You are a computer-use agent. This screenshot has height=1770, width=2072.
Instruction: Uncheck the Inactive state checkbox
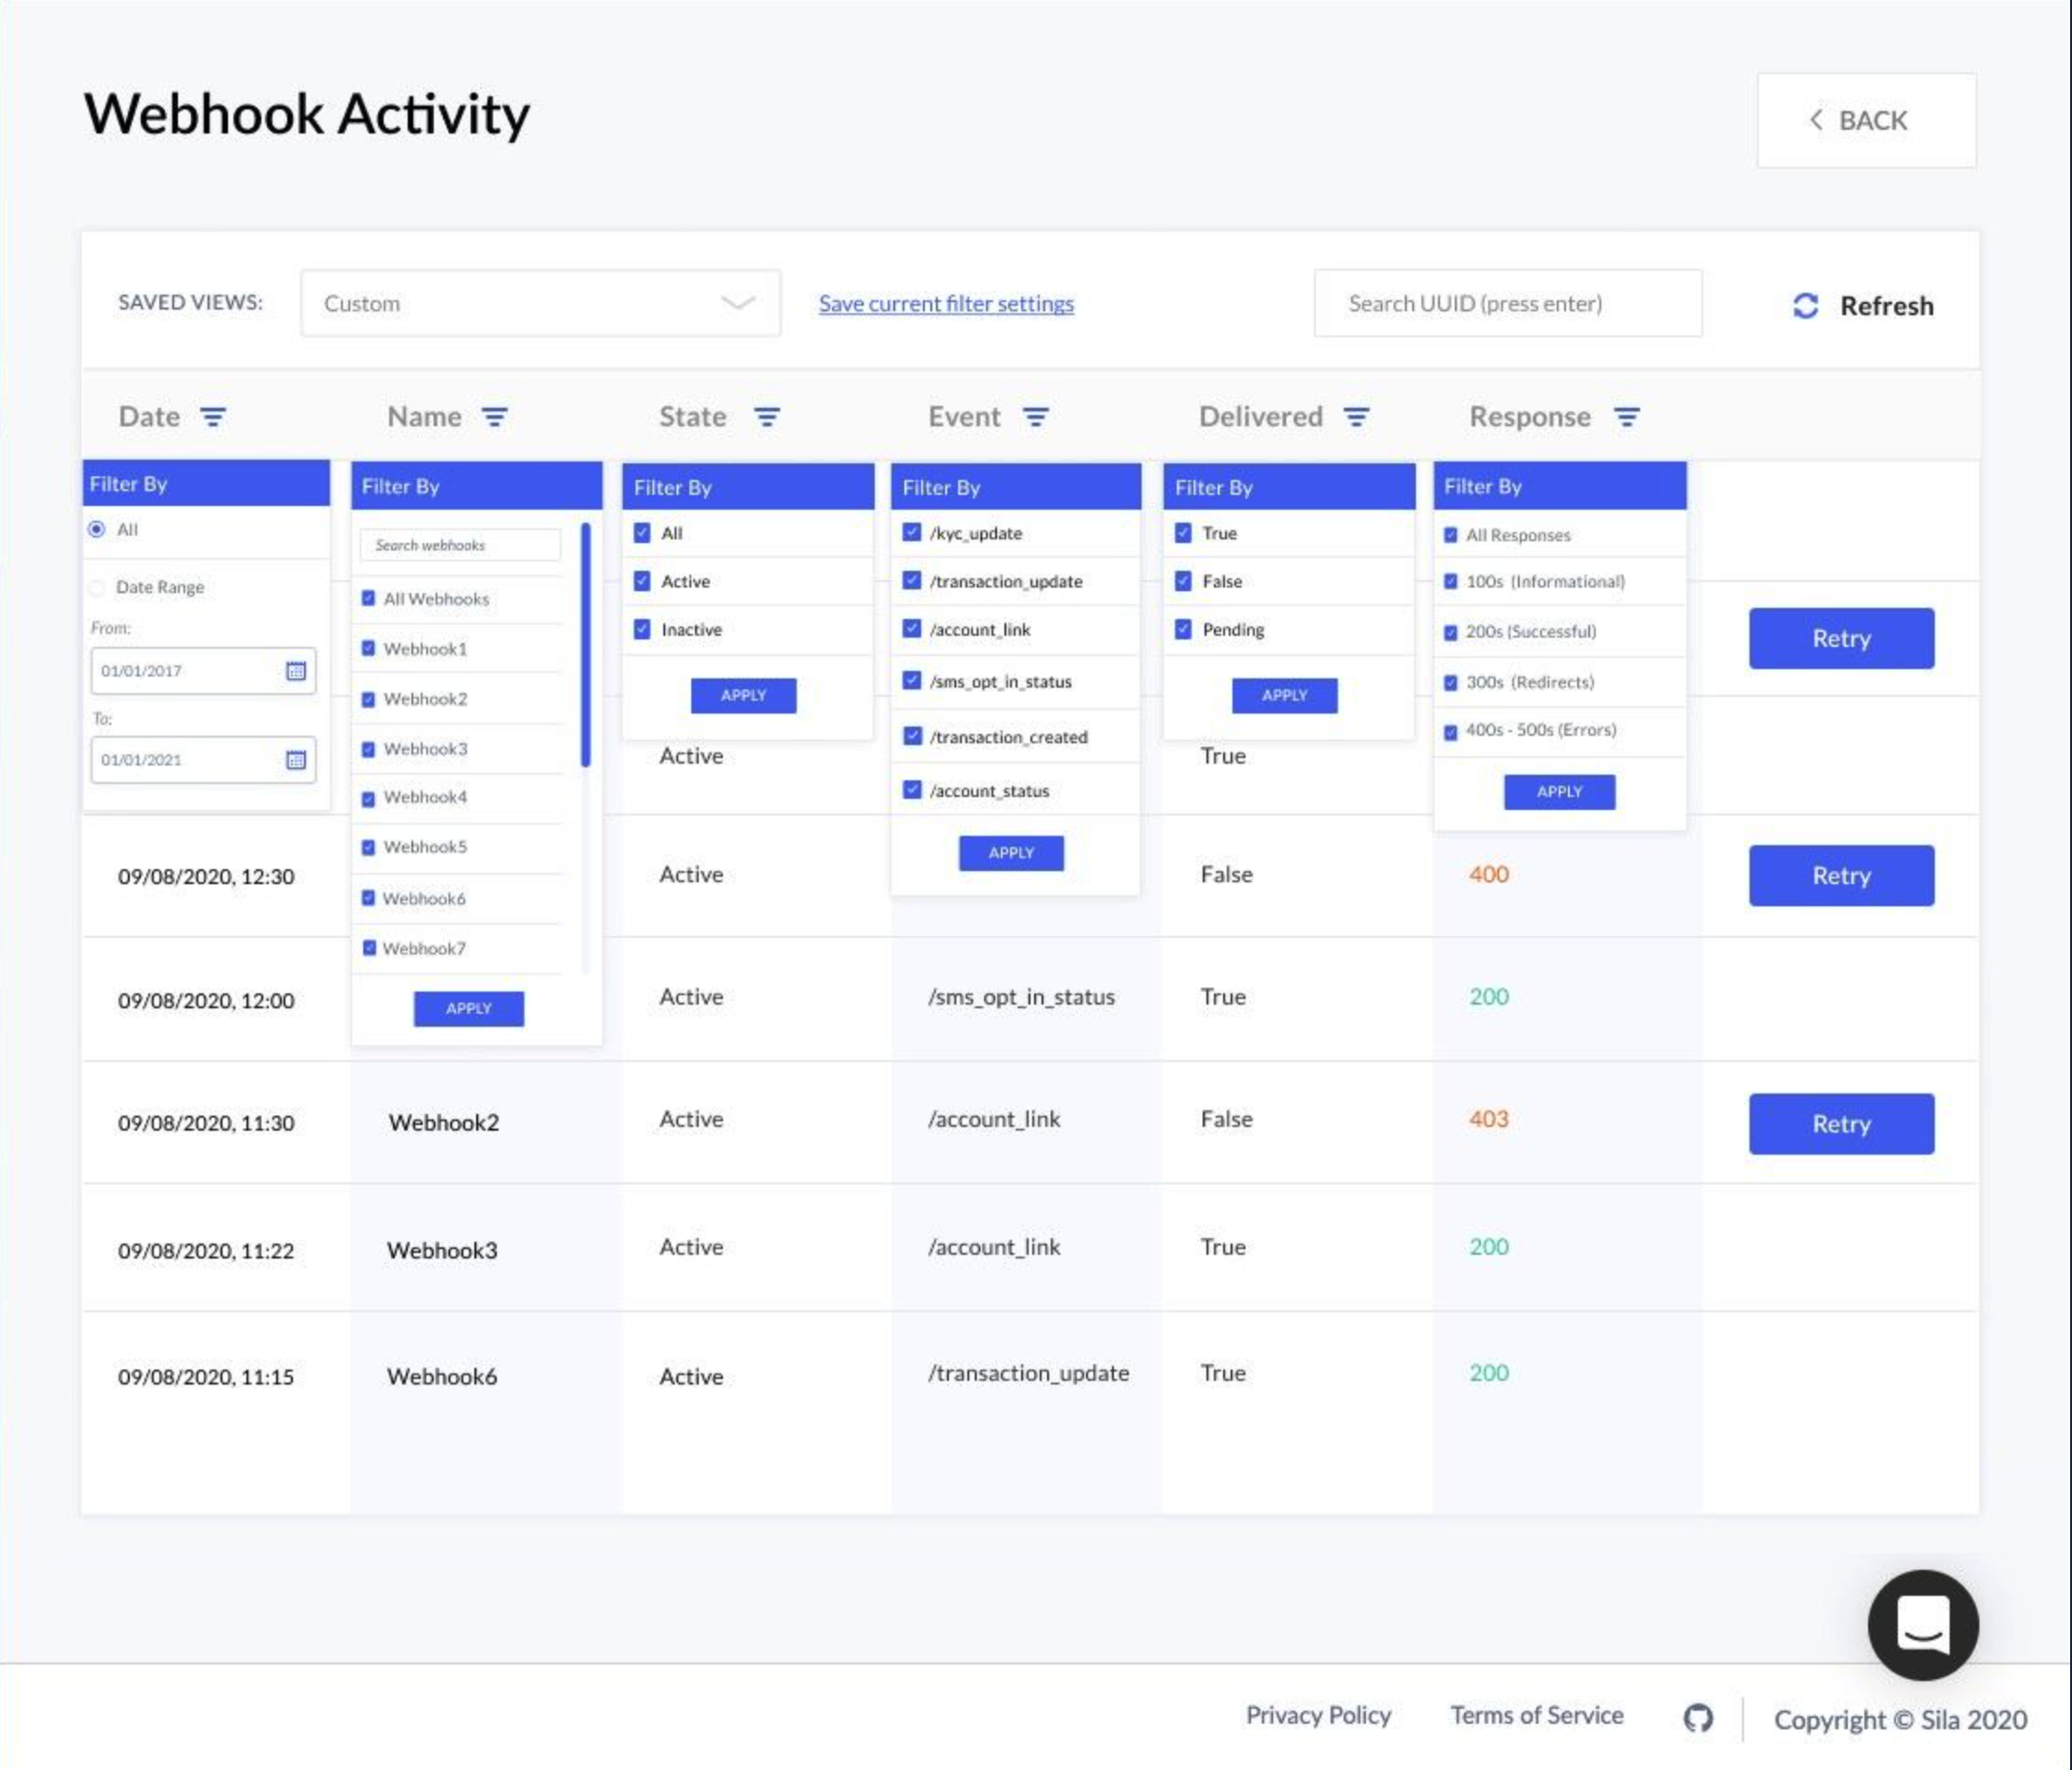pyautogui.click(x=642, y=629)
